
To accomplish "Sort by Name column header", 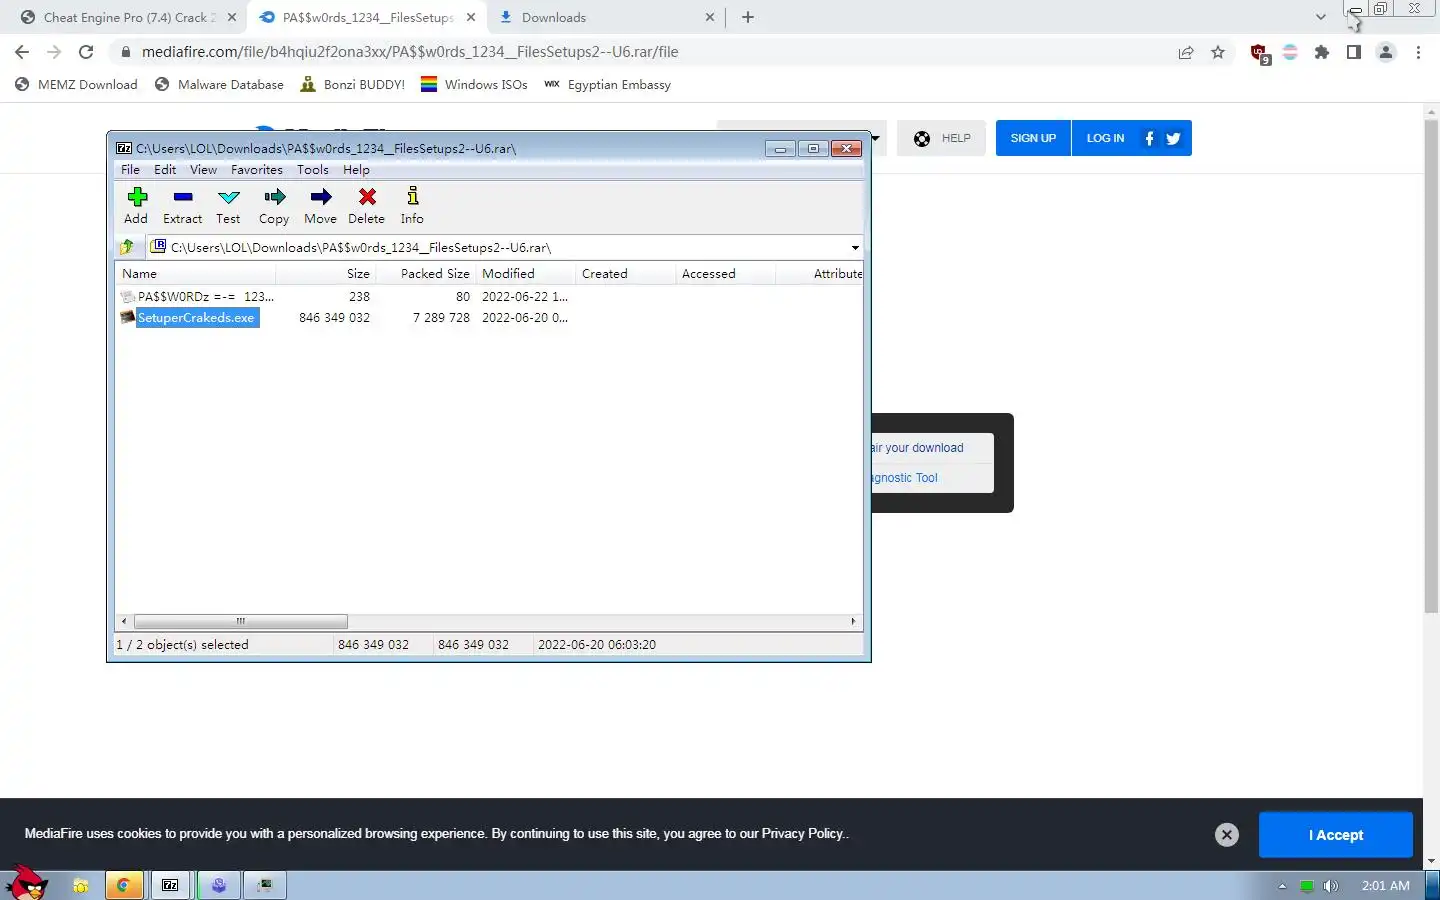I will [x=195, y=274].
